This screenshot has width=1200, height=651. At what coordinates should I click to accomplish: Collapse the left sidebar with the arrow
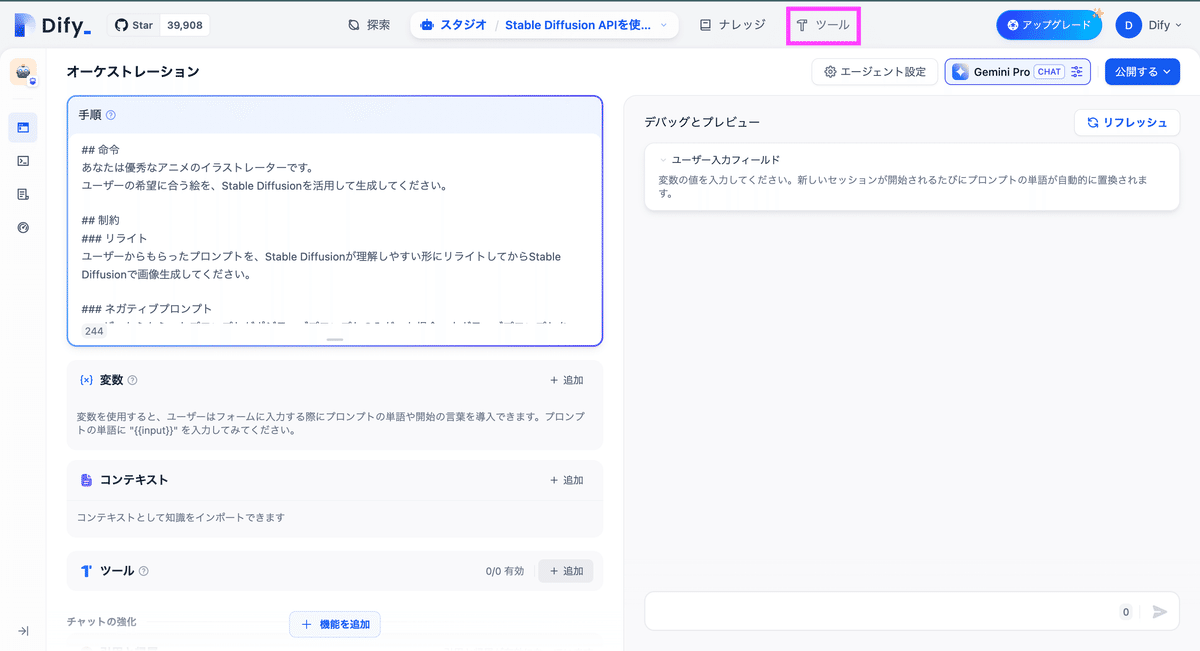[x=23, y=631]
